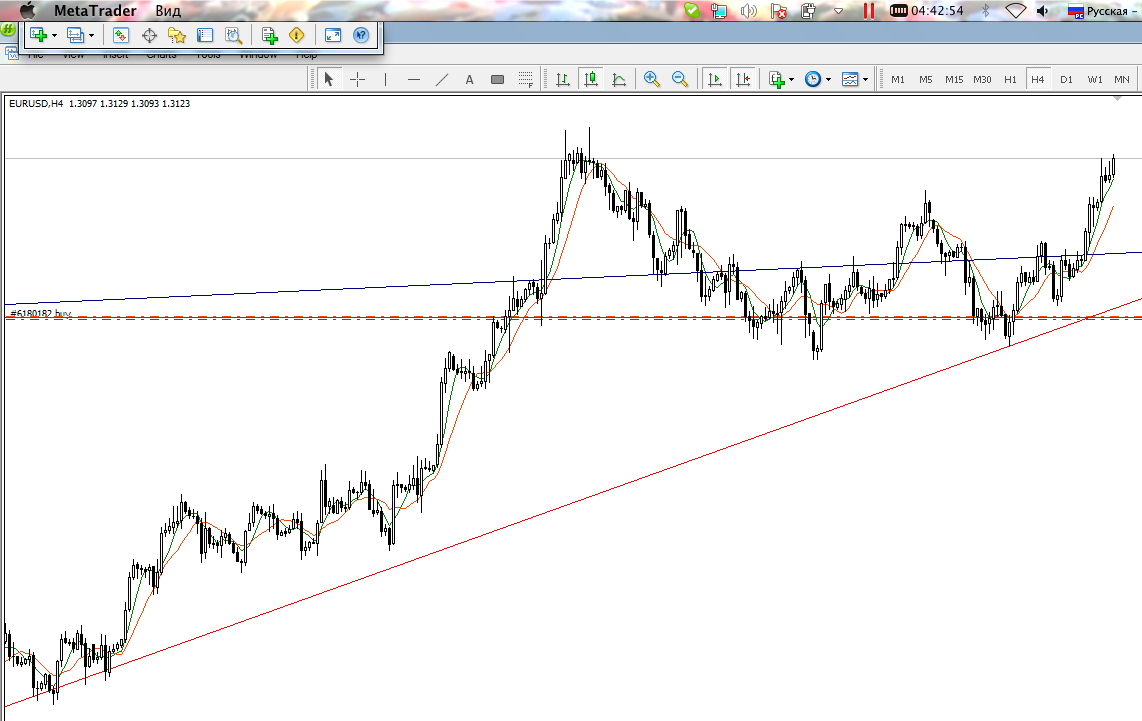Image resolution: width=1142 pixels, height=721 pixels.
Task: Switch chart to Bar Chart
Action: point(563,79)
